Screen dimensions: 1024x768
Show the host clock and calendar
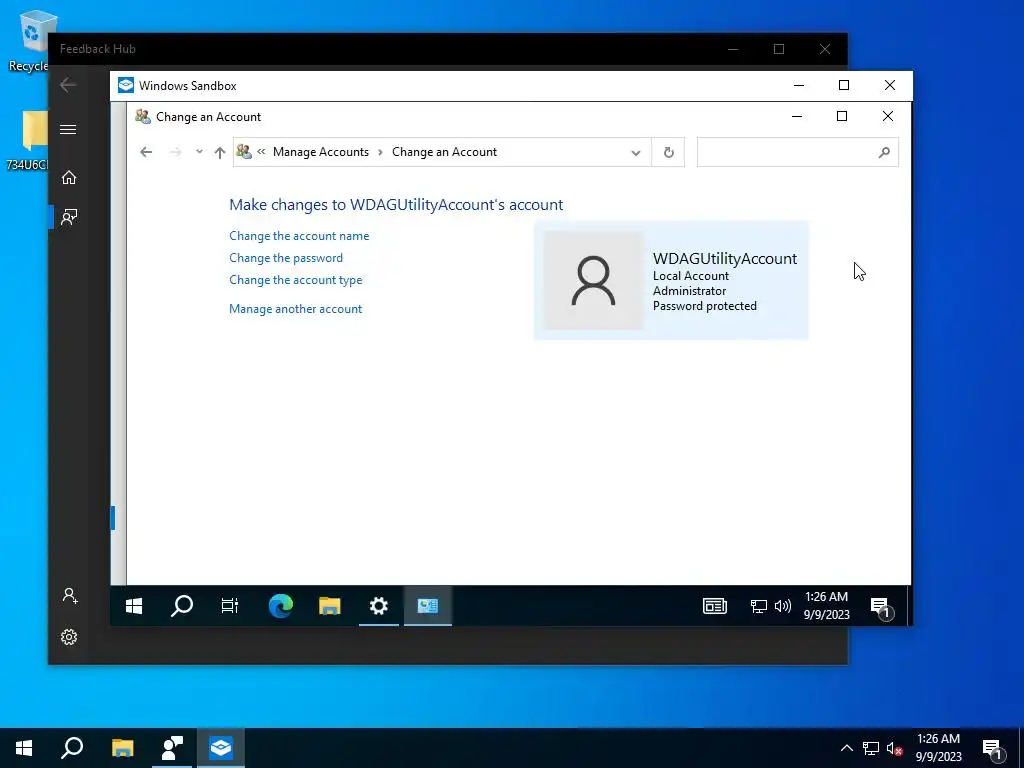[938, 748]
